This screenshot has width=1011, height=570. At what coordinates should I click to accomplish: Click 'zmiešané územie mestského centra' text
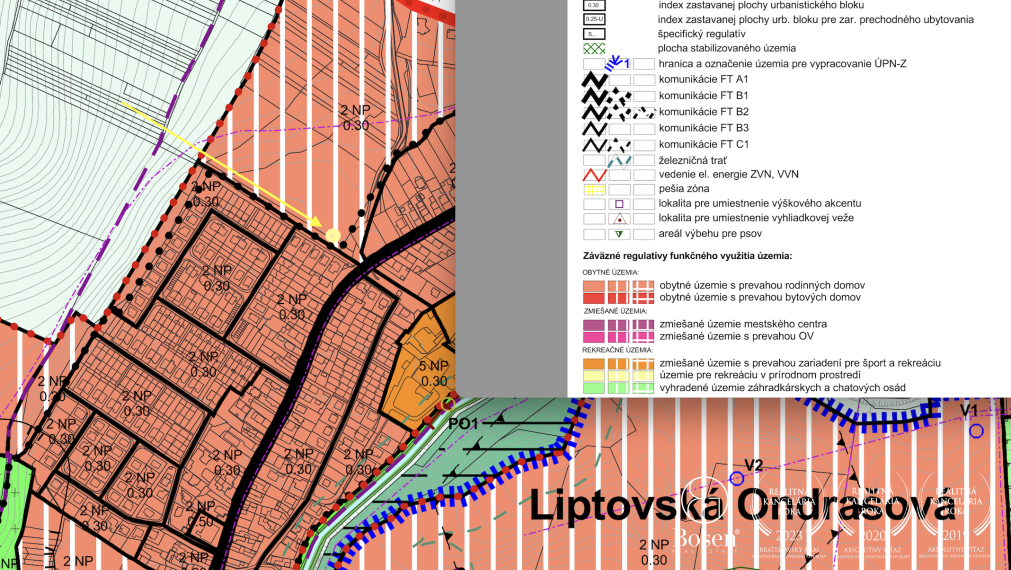[x=743, y=324]
